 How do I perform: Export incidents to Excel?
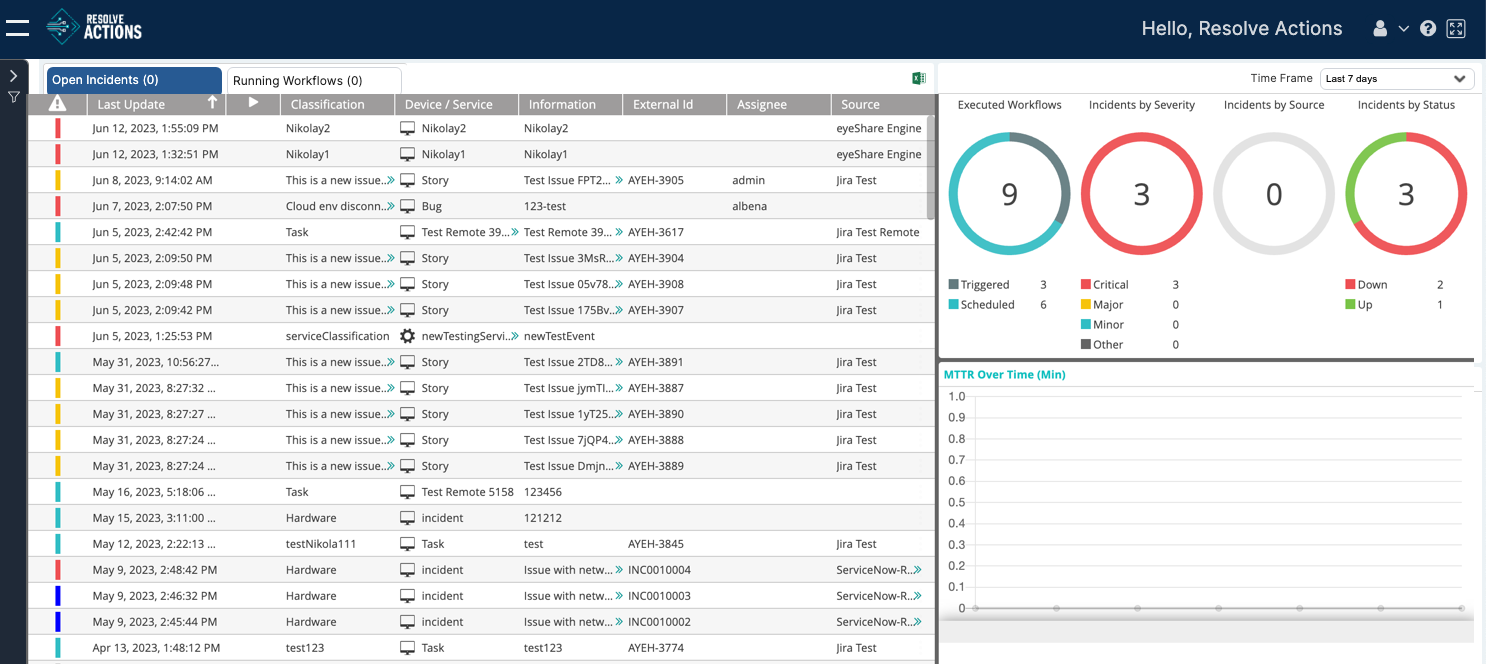point(919,79)
